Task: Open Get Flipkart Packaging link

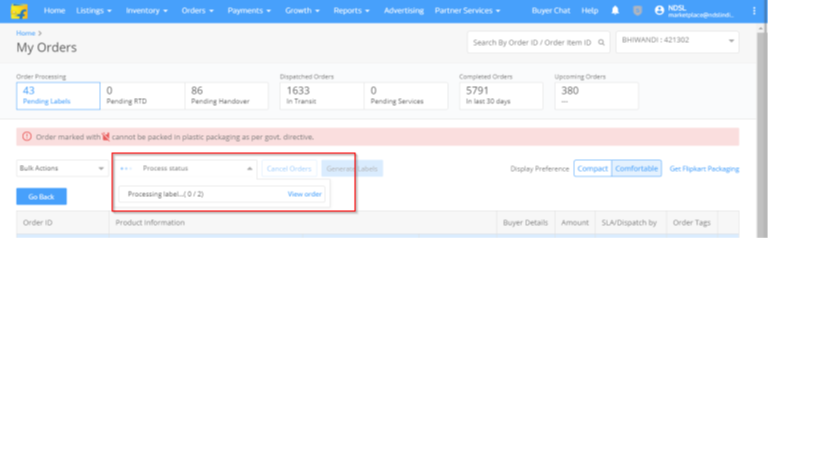Action: 704,169
